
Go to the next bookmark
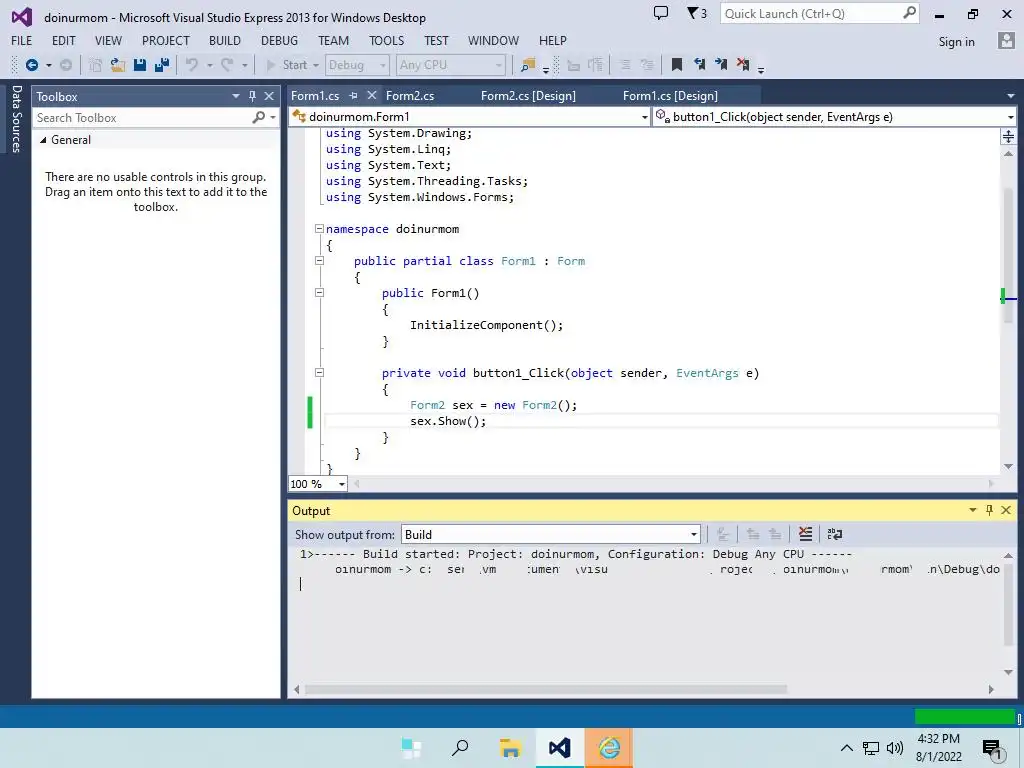pyautogui.click(x=721, y=64)
